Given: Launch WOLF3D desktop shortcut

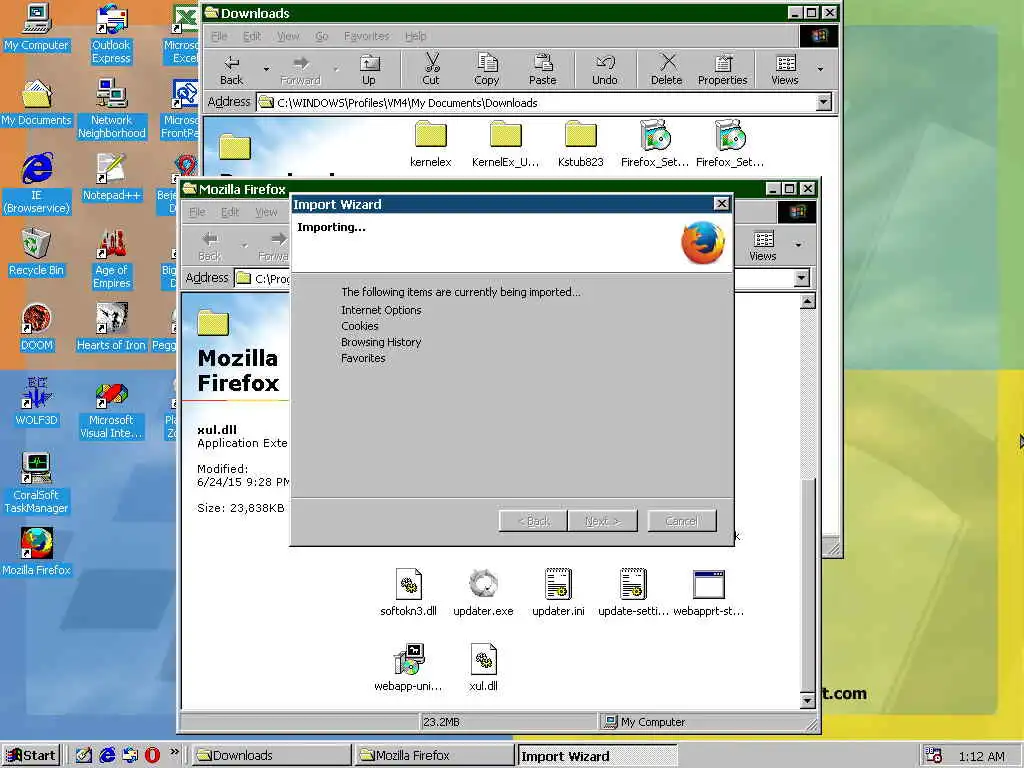Looking at the screenshot, I should point(37,402).
